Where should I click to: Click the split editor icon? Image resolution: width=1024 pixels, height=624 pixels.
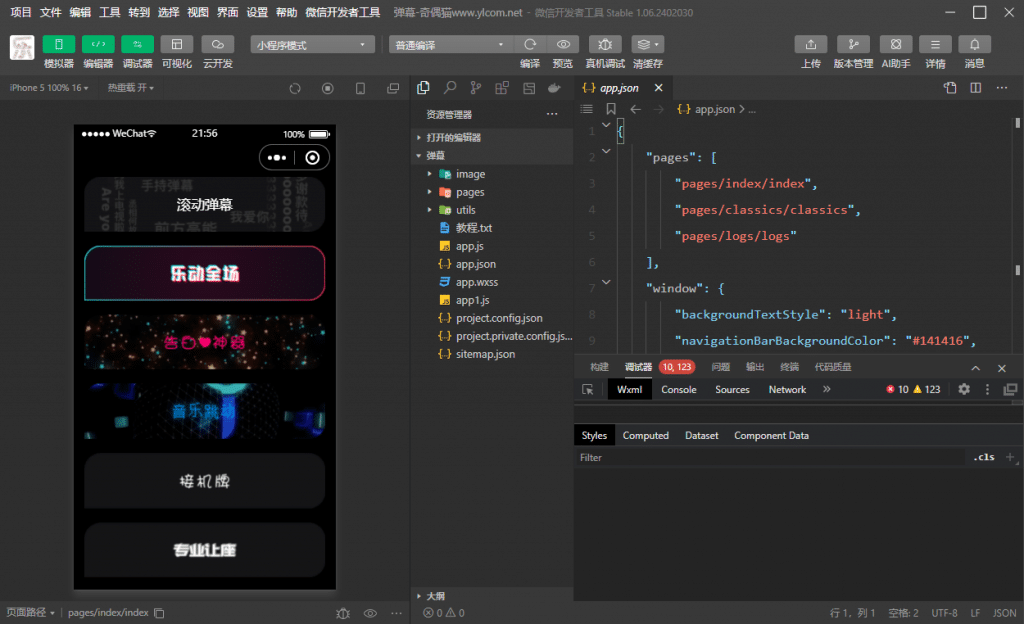click(x=976, y=88)
